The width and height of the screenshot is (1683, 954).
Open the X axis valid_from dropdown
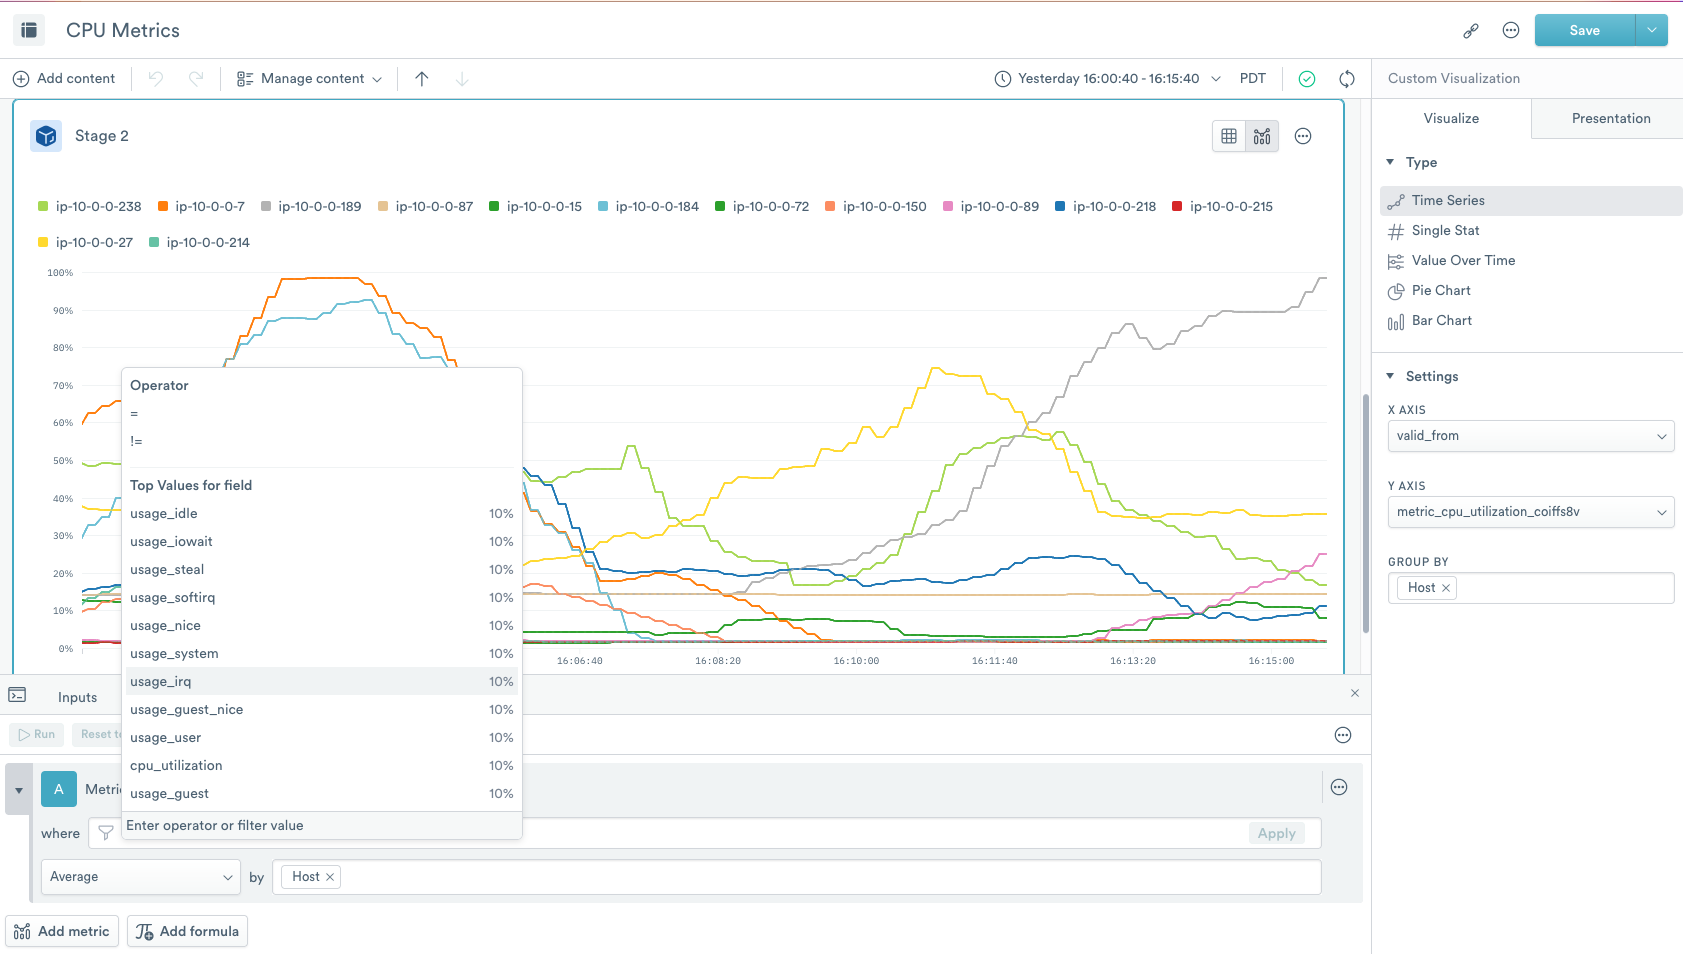pos(1530,436)
